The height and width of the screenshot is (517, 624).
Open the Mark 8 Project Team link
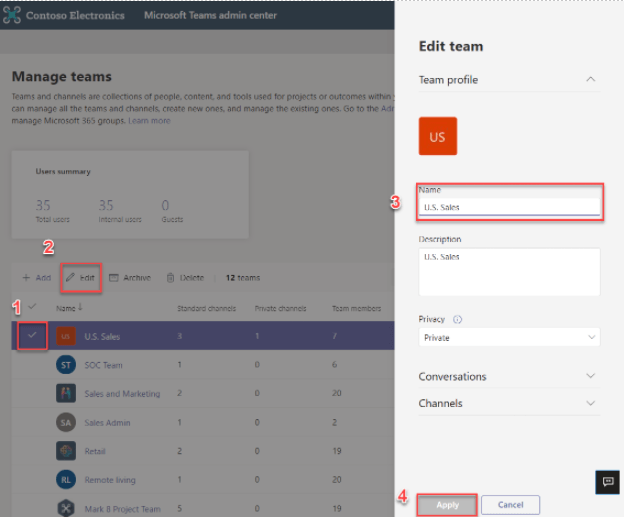pyautogui.click(x=123, y=509)
